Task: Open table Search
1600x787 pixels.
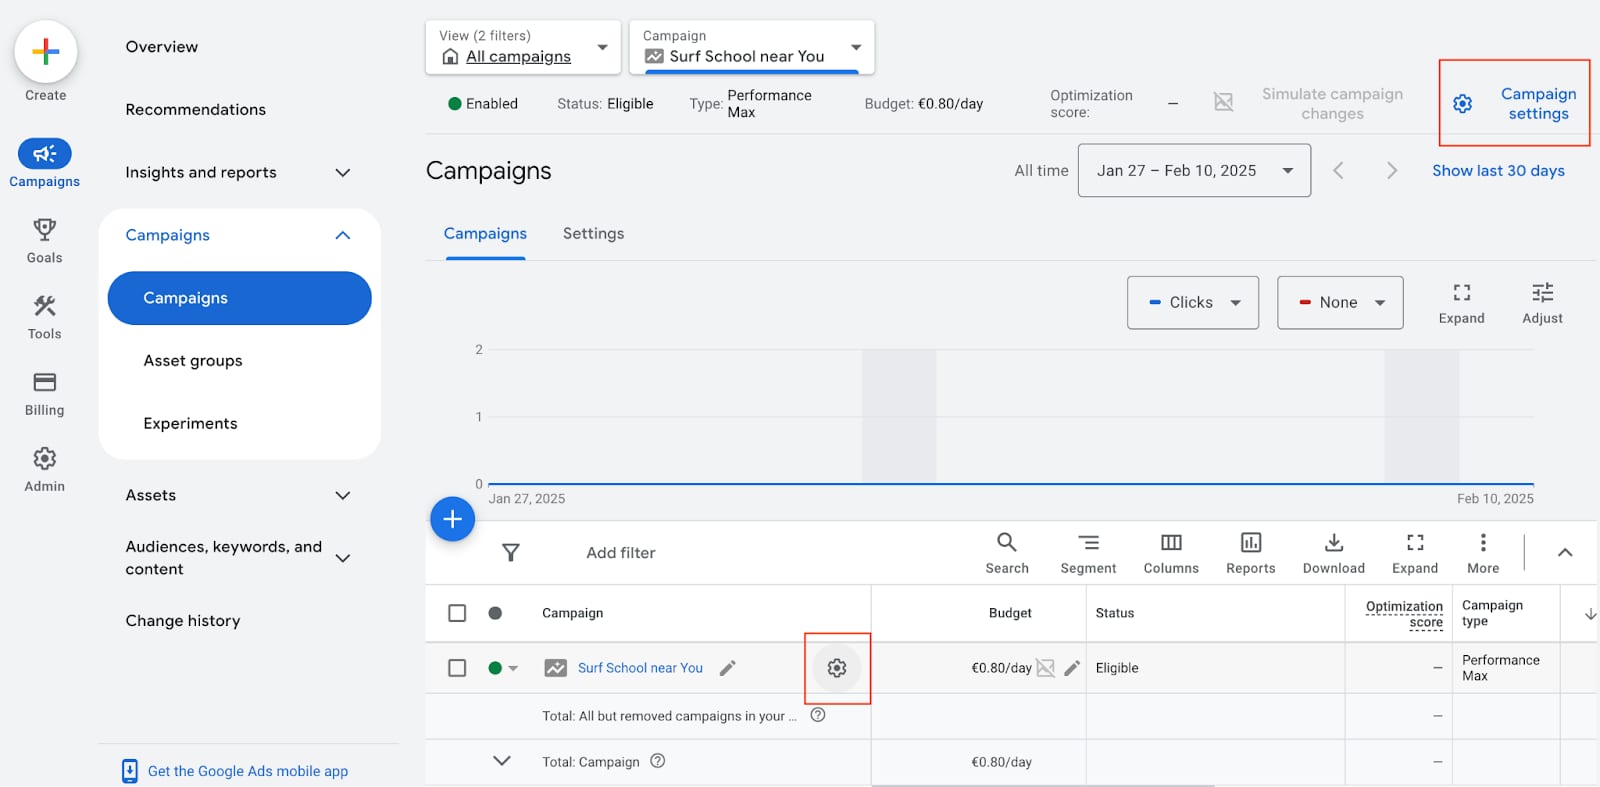Action: point(1007,553)
